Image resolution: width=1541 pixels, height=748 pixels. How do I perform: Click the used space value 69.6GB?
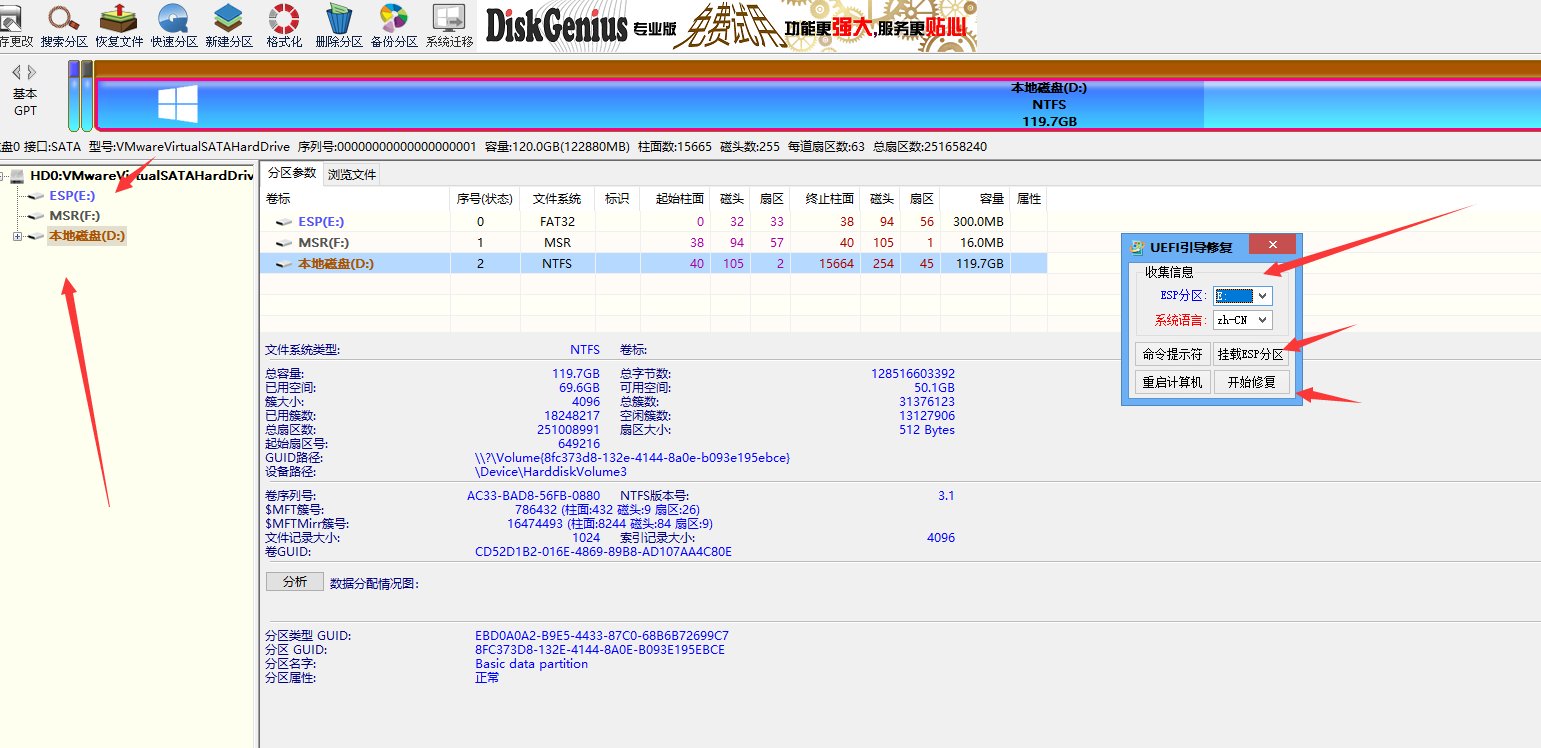[580, 388]
